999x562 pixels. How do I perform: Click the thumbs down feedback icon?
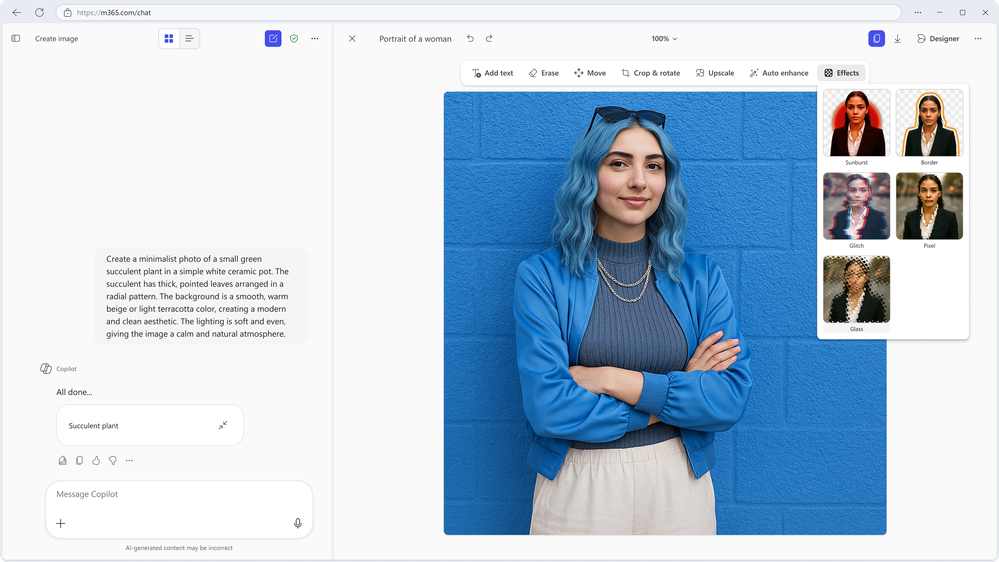(113, 461)
